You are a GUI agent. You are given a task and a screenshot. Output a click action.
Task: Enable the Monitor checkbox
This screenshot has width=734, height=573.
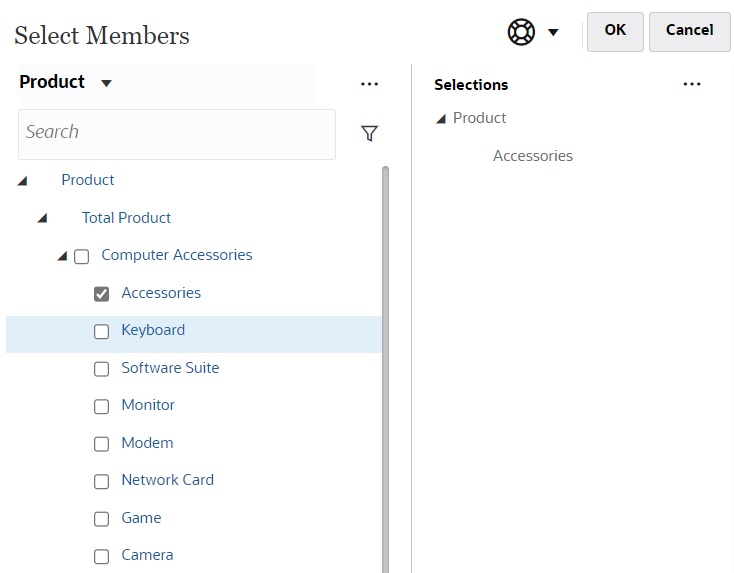pyautogui.click(x=101, y=406)
